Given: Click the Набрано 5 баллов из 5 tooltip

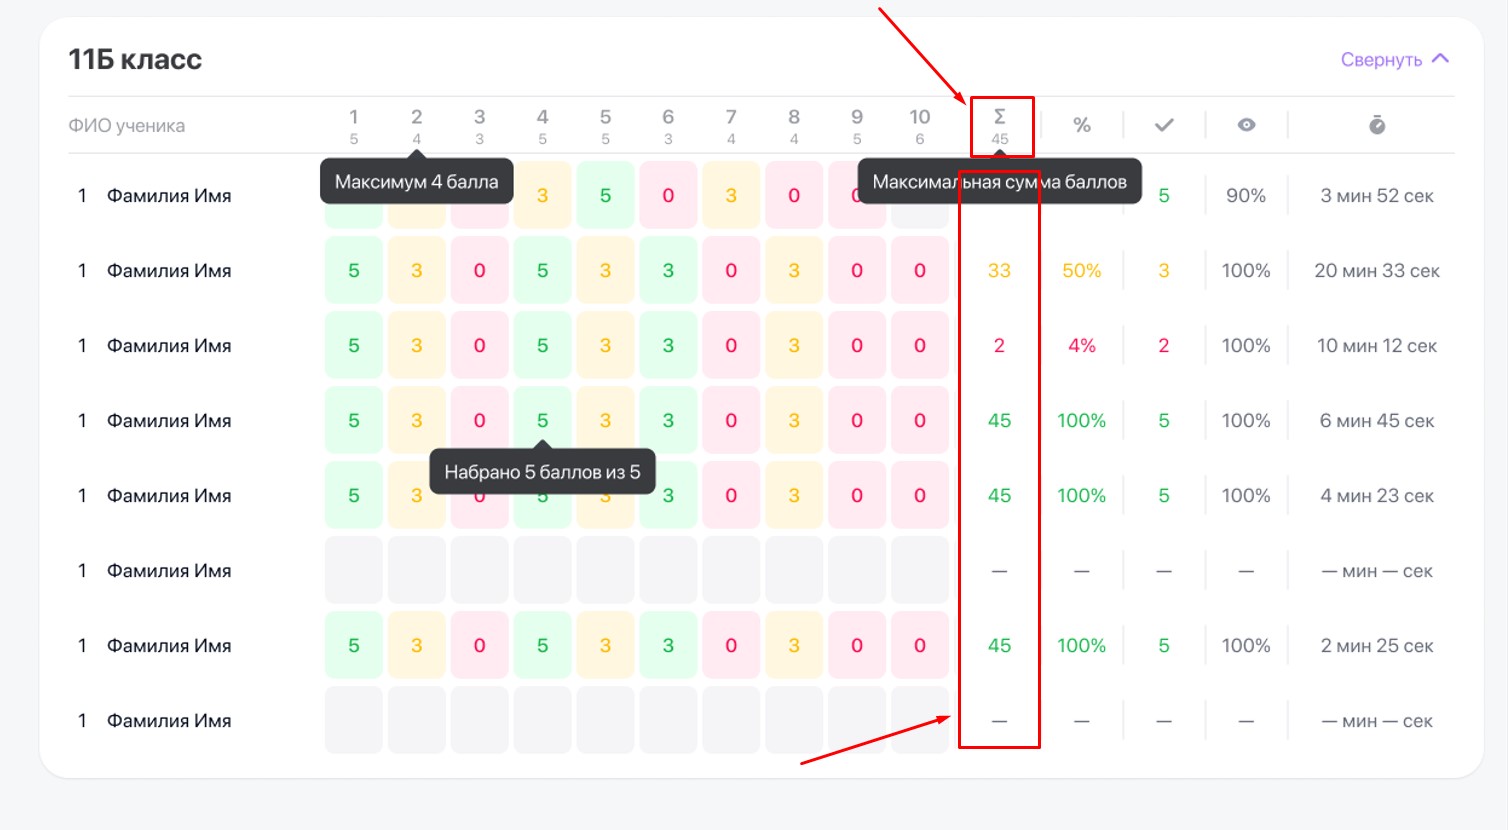Looking at the screenshot, I should tap(542, 472).
